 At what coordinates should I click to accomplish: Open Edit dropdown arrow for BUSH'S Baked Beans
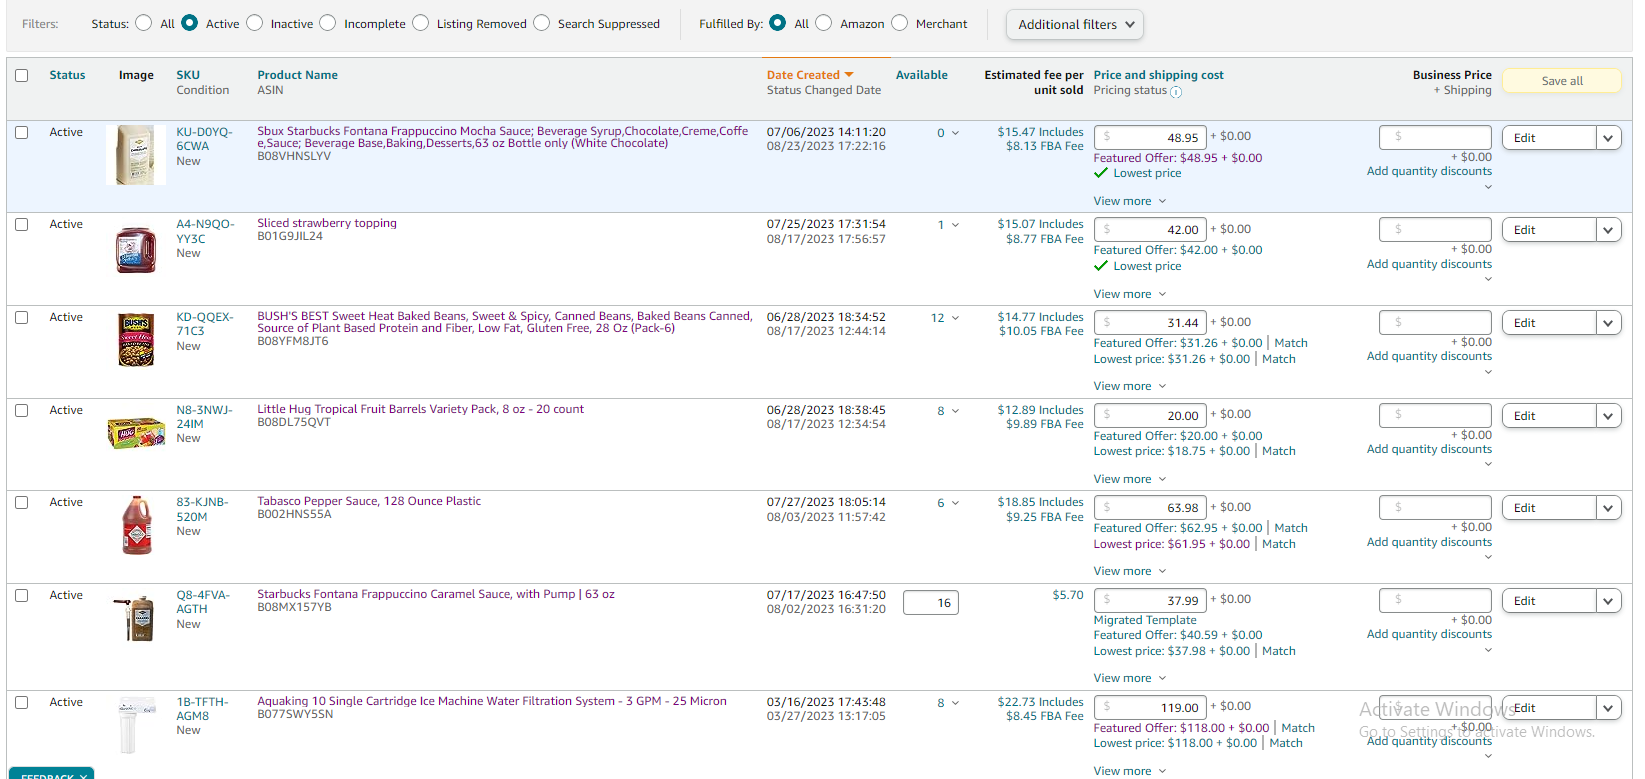(1608, 323)
